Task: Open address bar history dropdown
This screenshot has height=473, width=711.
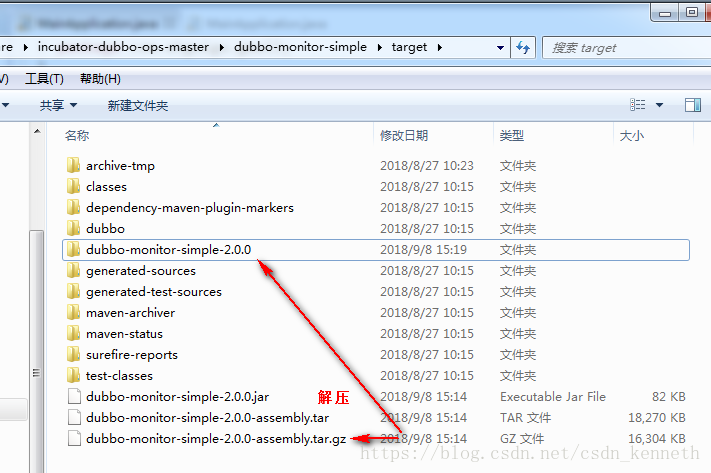Action: 500,48
